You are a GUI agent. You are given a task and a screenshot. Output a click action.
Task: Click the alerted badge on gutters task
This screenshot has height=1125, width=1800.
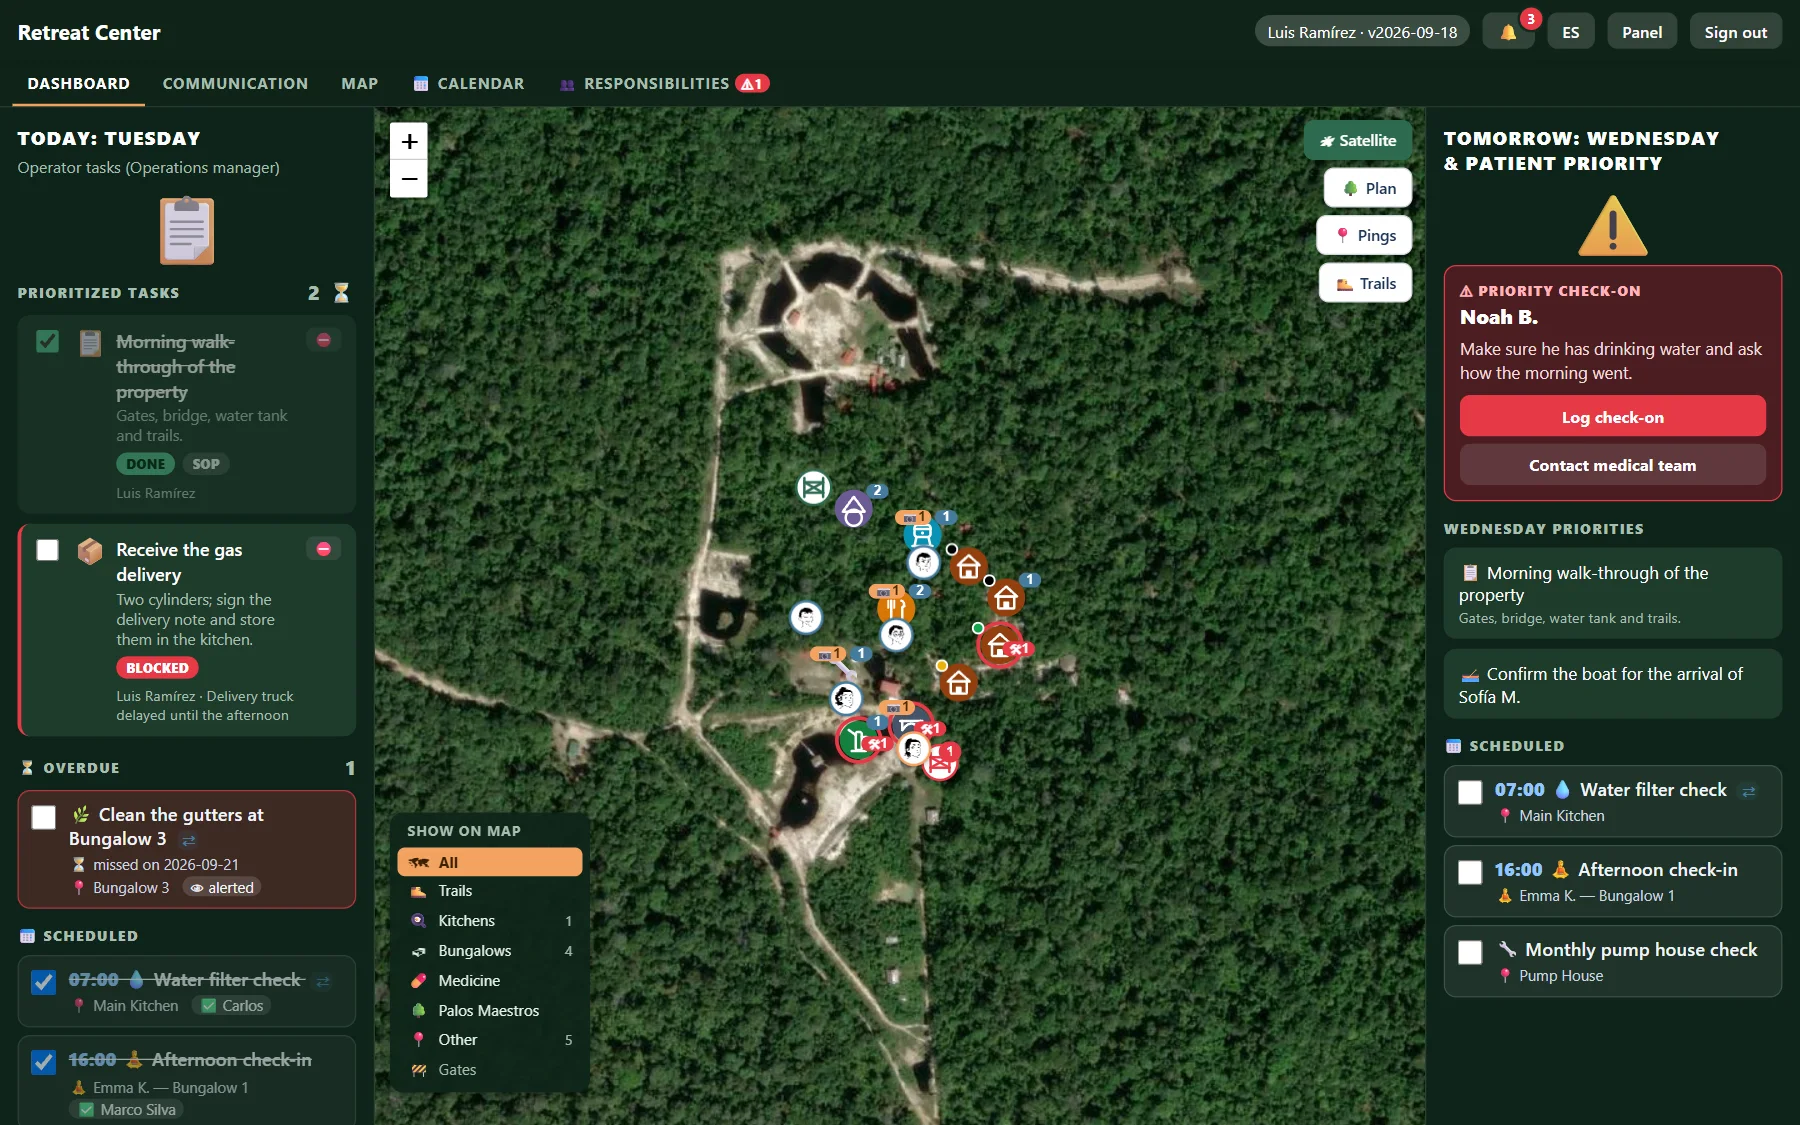[x=222, y=888]
